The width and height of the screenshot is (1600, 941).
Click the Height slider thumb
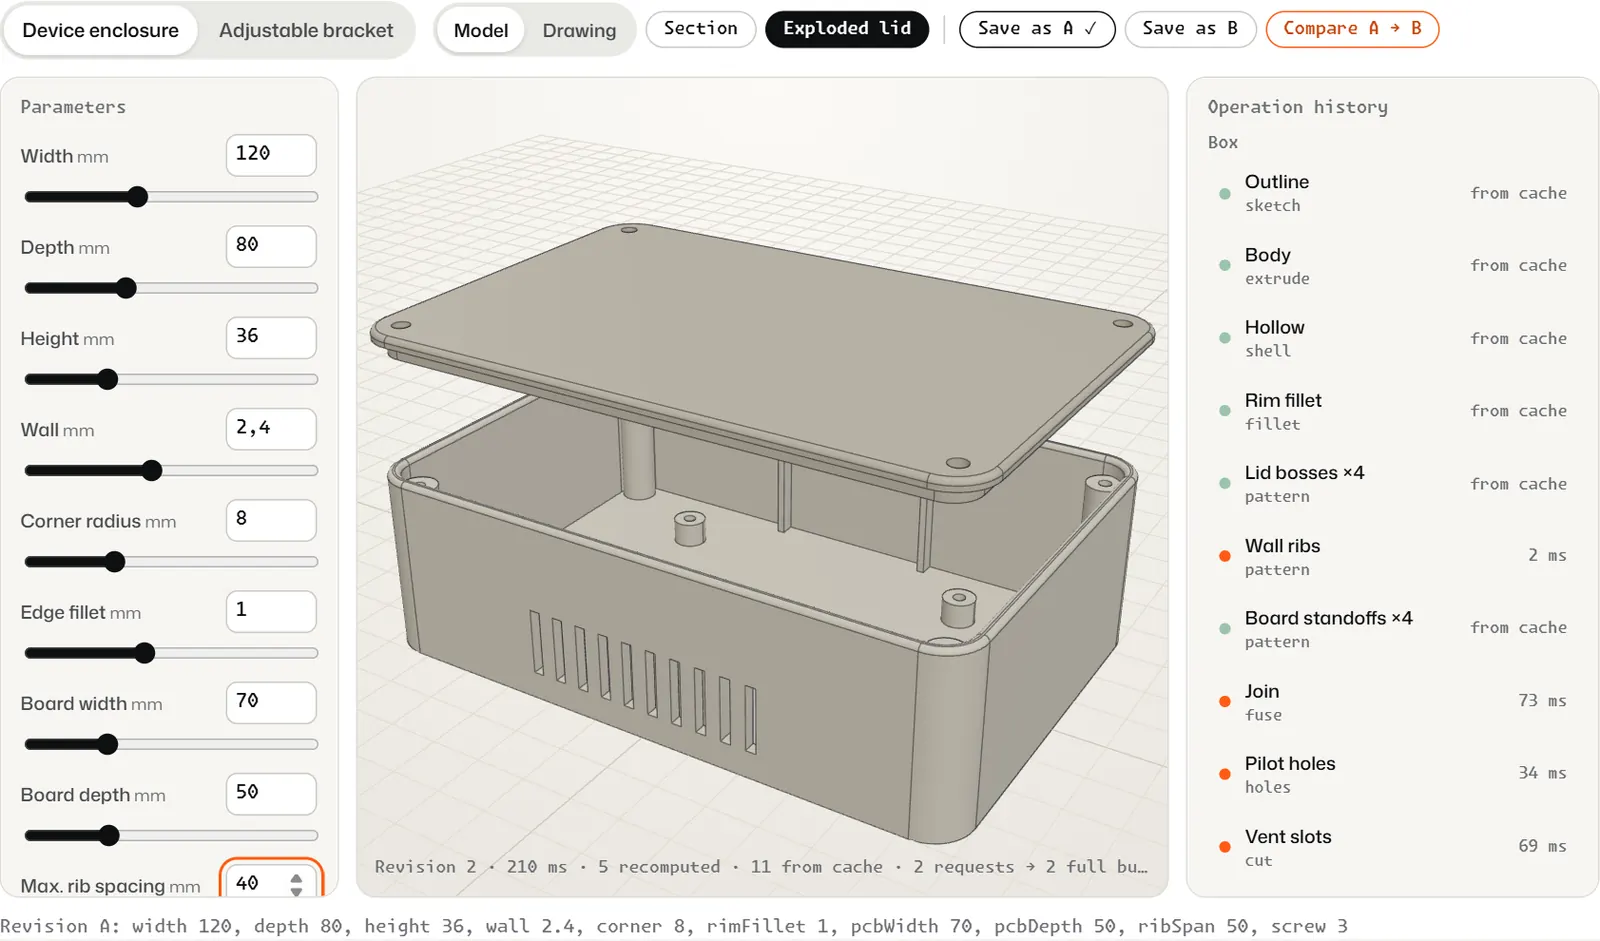coord(107,379)
